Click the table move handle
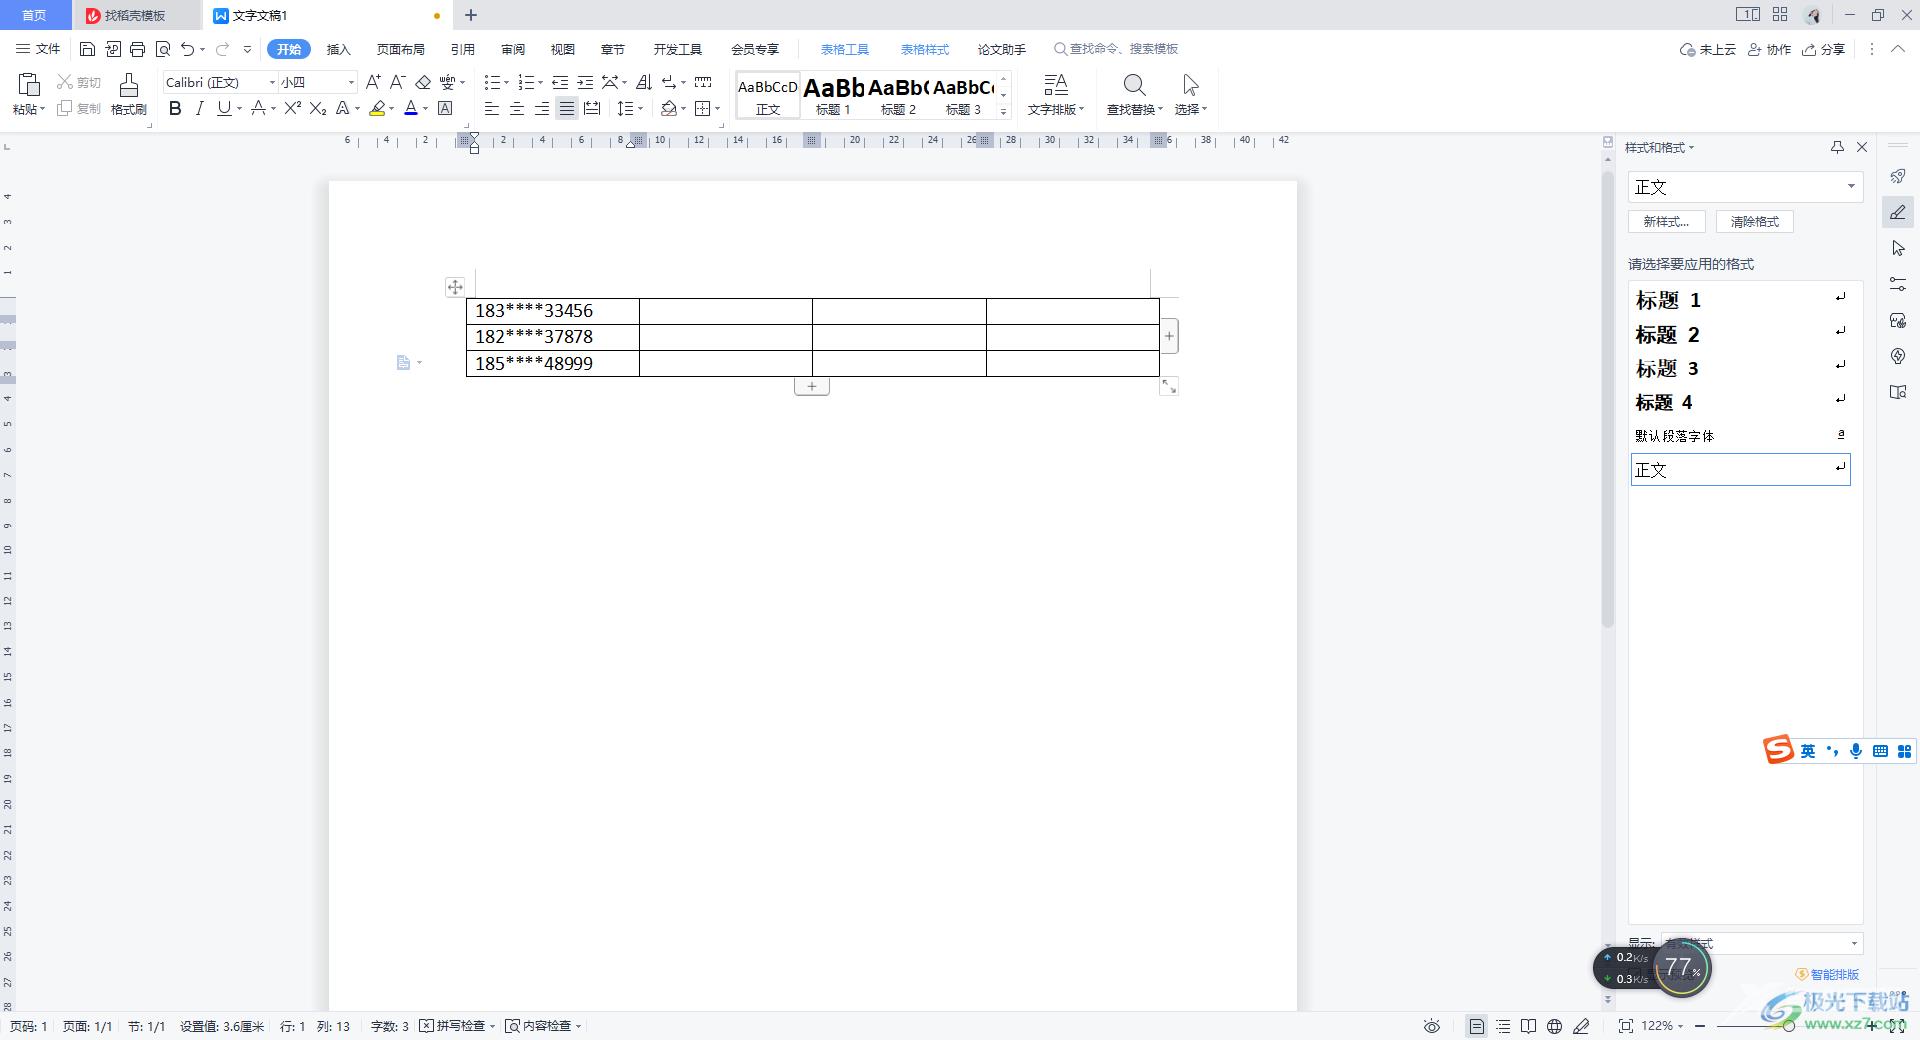Viewport: 1920px width, 1040px height. pyautogui.click(x=455, y=287)
